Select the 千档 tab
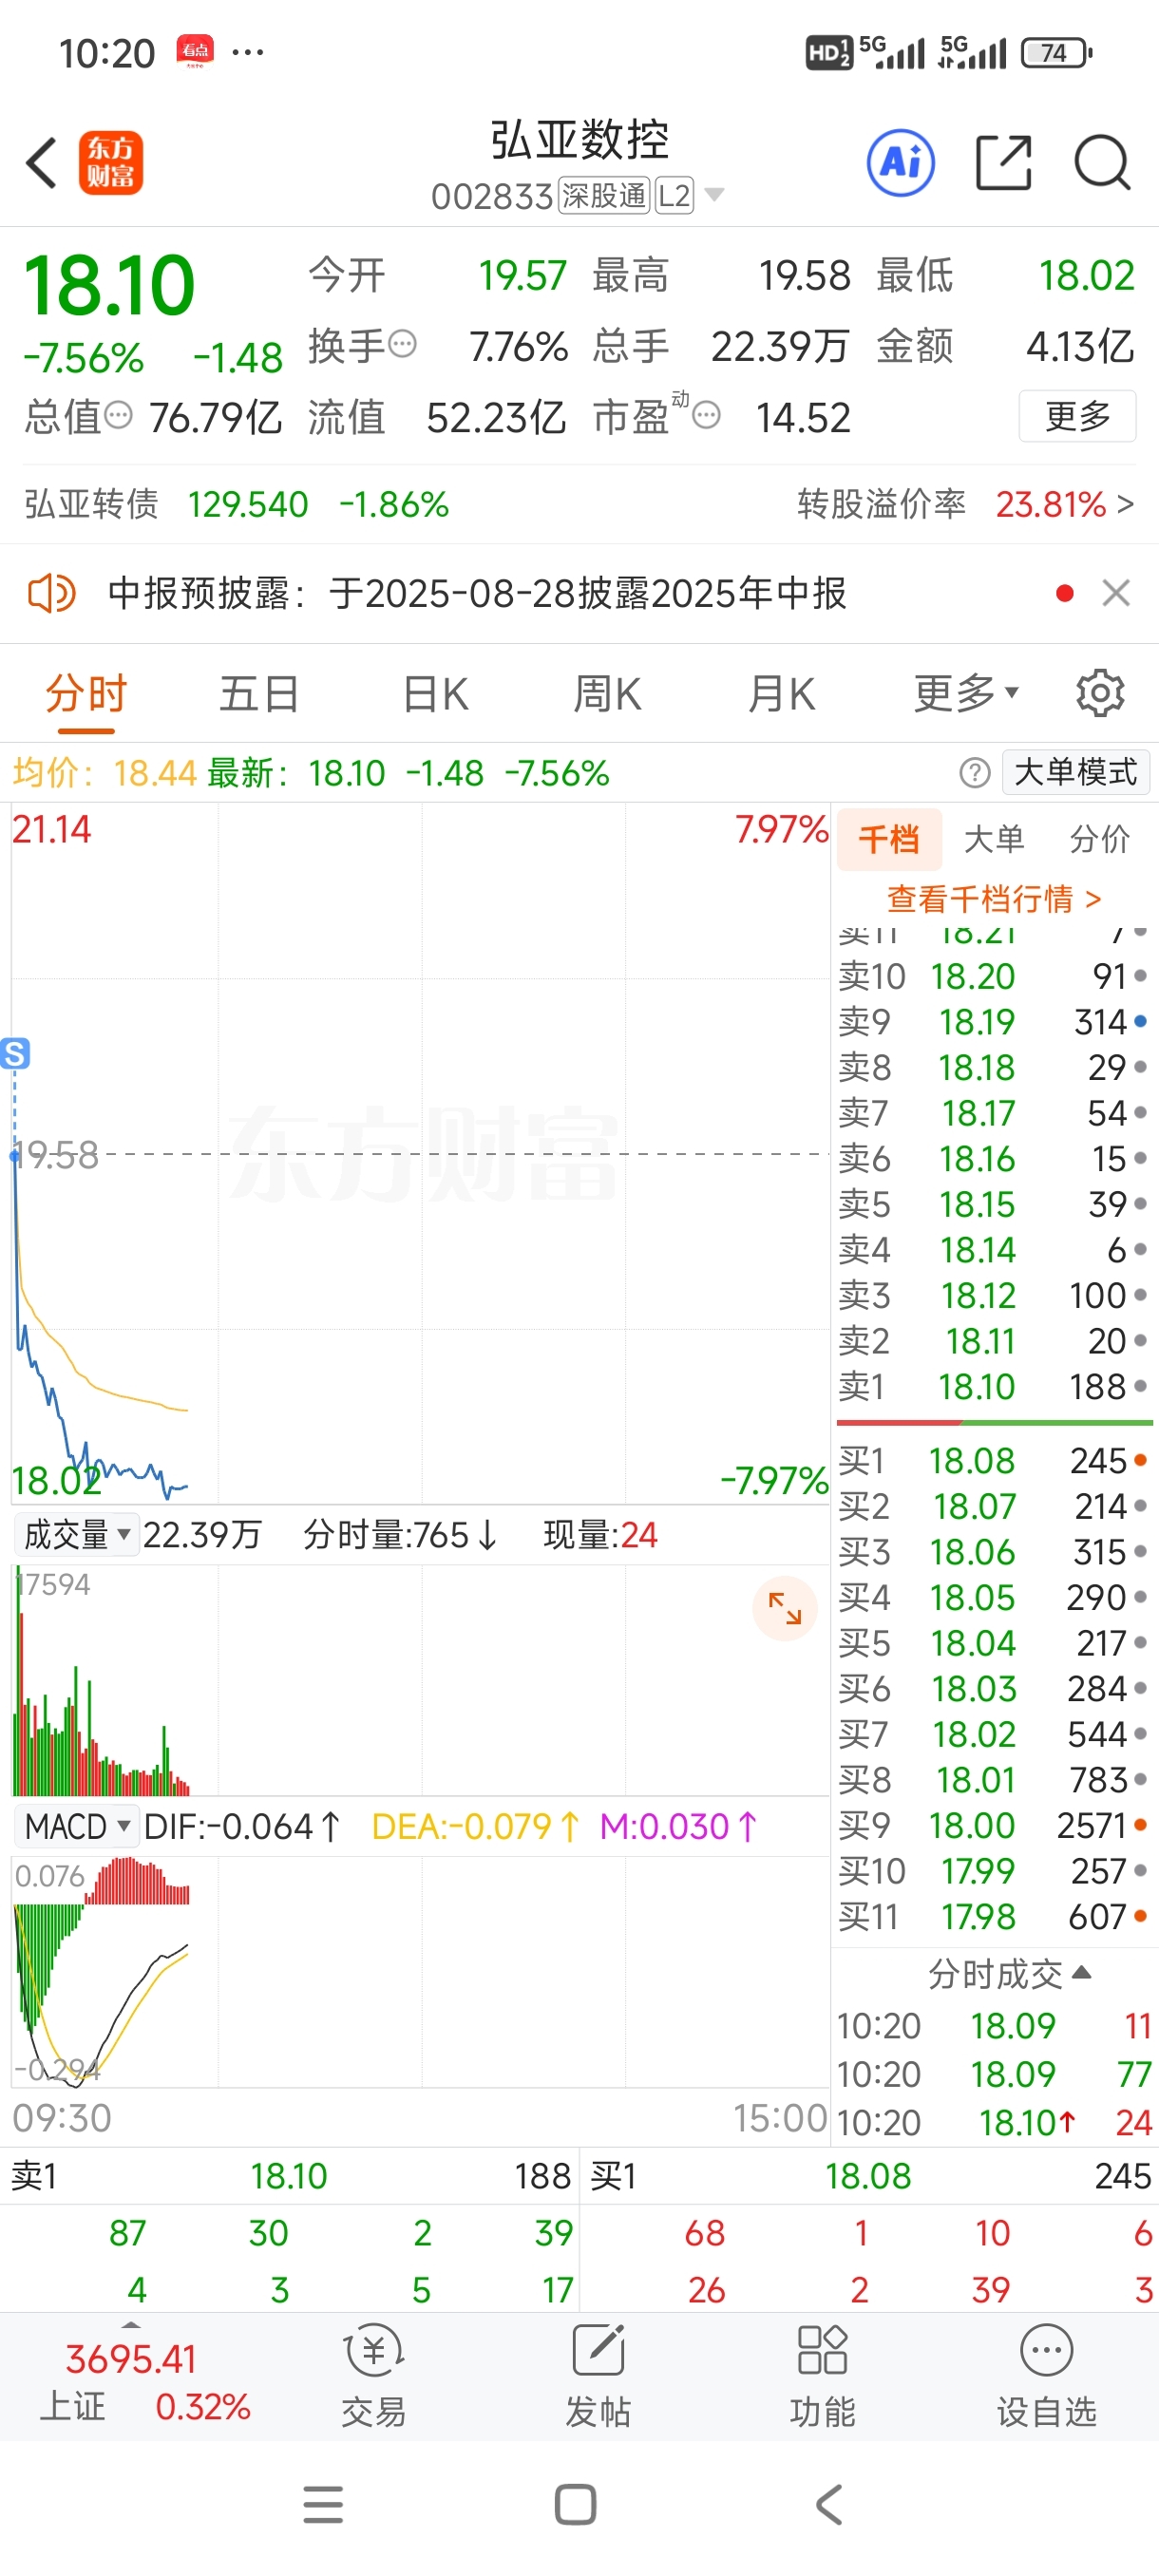The image size is (1159, 2576). pos(888,839)
